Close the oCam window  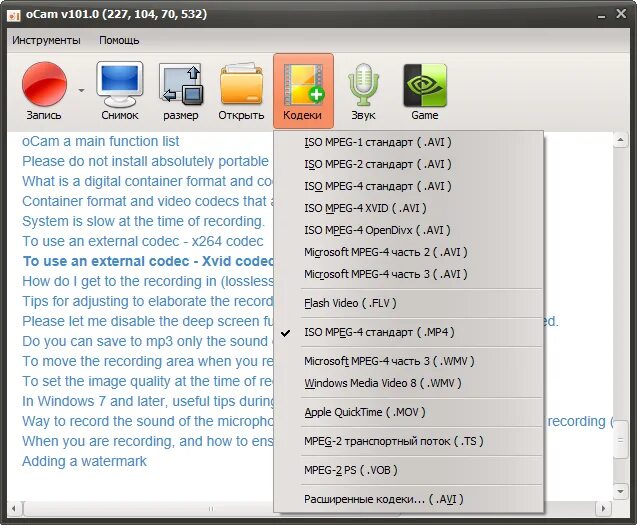tap(621, 14)
